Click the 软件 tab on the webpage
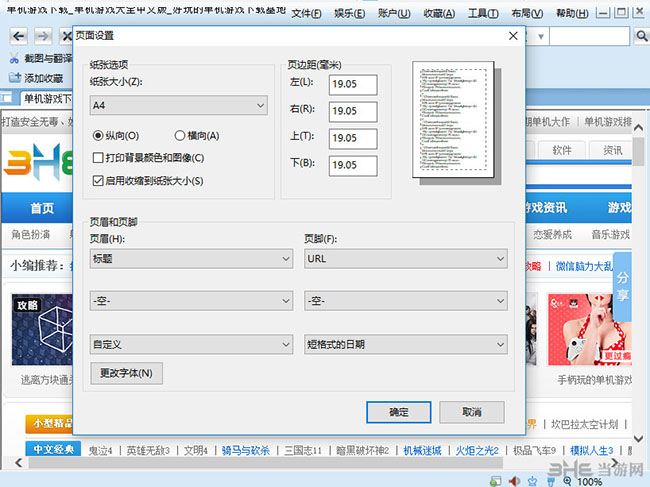The image size is (650, 487). tap(562, 150)
